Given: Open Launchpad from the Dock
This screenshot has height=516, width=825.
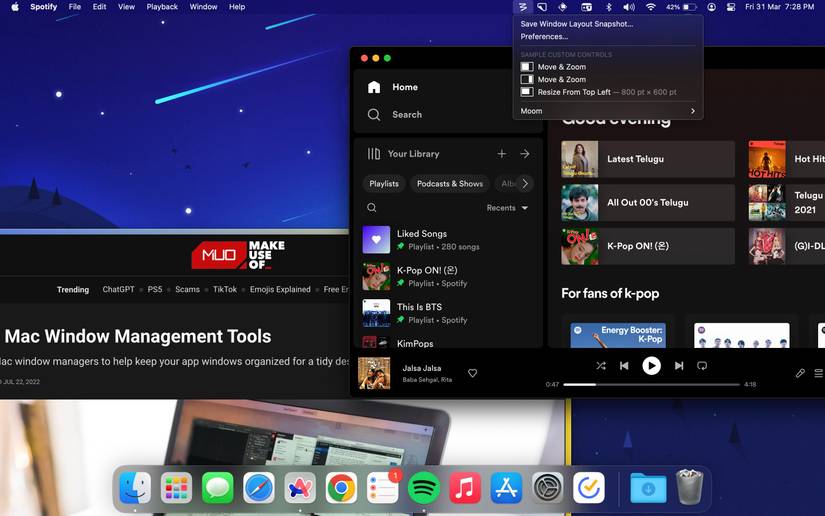Looking at the screenshot, I should [x=176, y=488].
